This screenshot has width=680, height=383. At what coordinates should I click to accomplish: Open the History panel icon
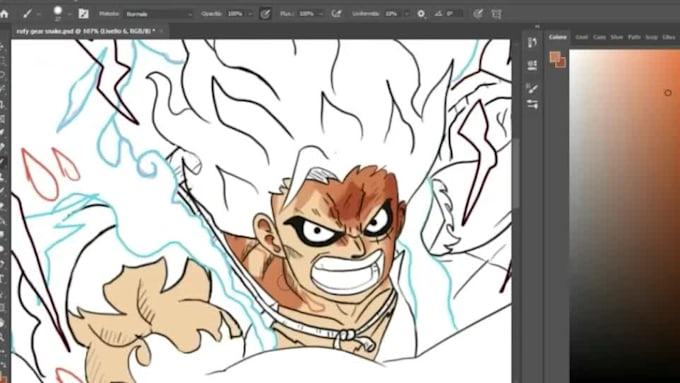click(533, 43)
